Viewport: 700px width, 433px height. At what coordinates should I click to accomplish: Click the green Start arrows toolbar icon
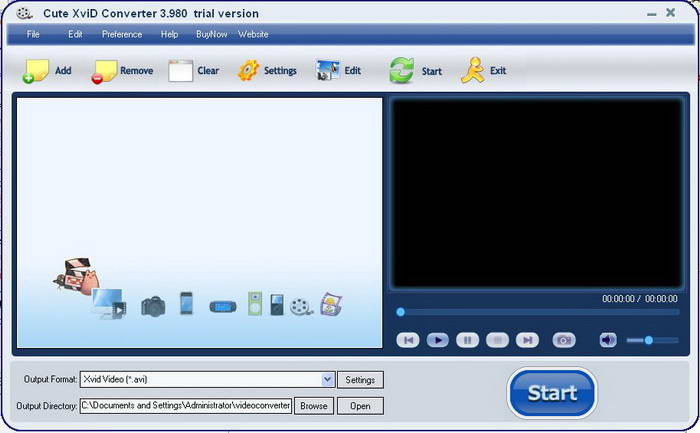pyautogui.click(x=401, y=71)
